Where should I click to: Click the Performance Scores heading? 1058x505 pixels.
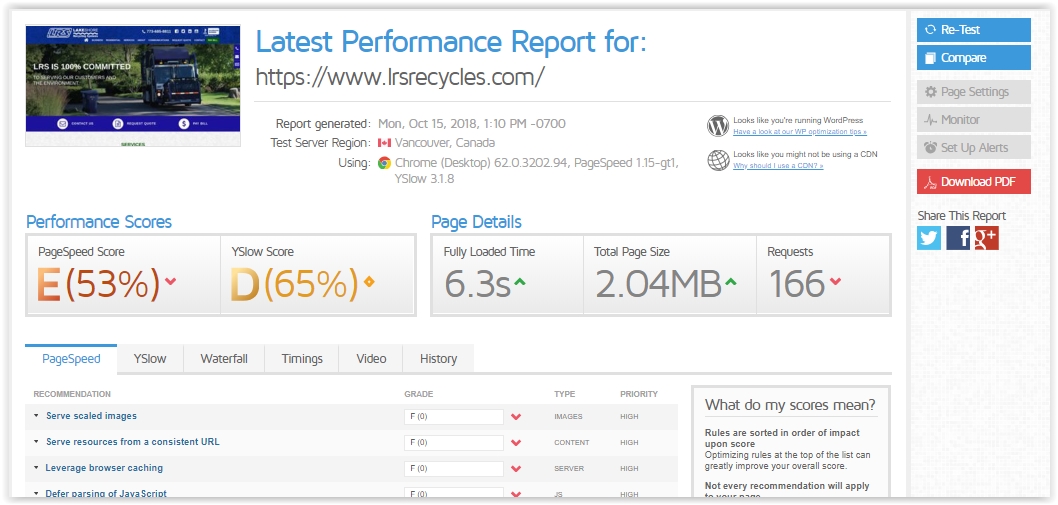[x=99, y=222]
